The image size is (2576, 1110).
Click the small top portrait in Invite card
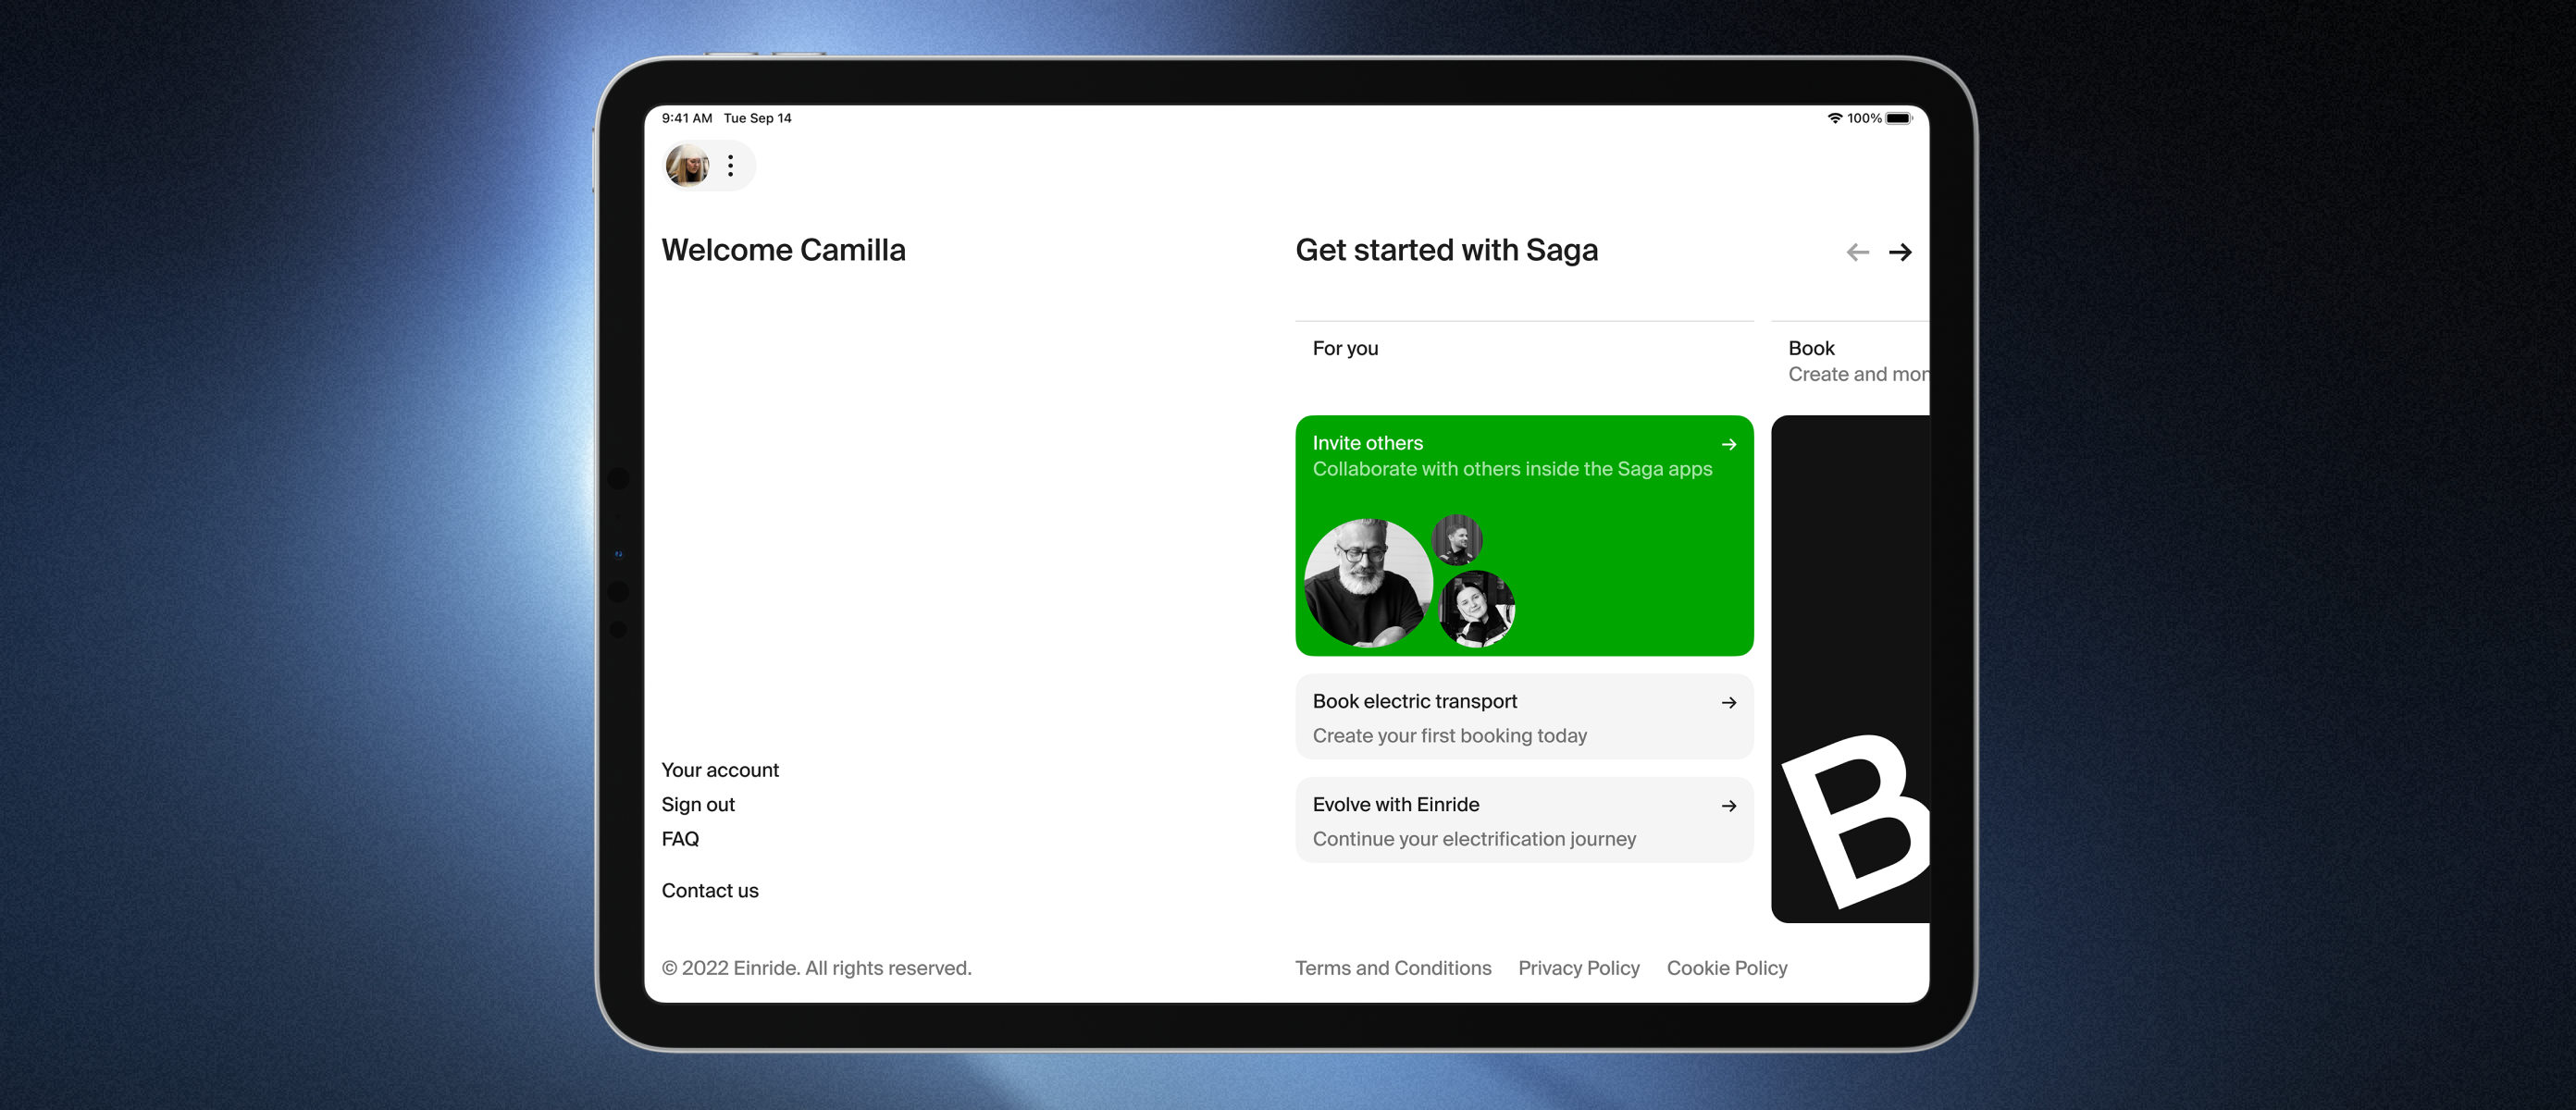1457,540
